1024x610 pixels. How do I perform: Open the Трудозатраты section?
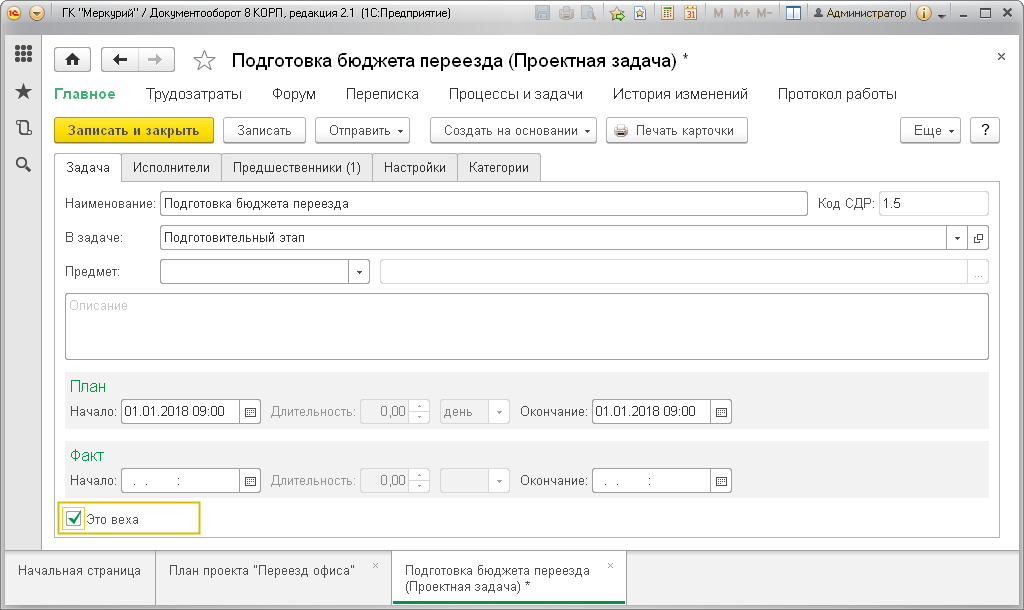pyautogui.click(x=193, y=94)
